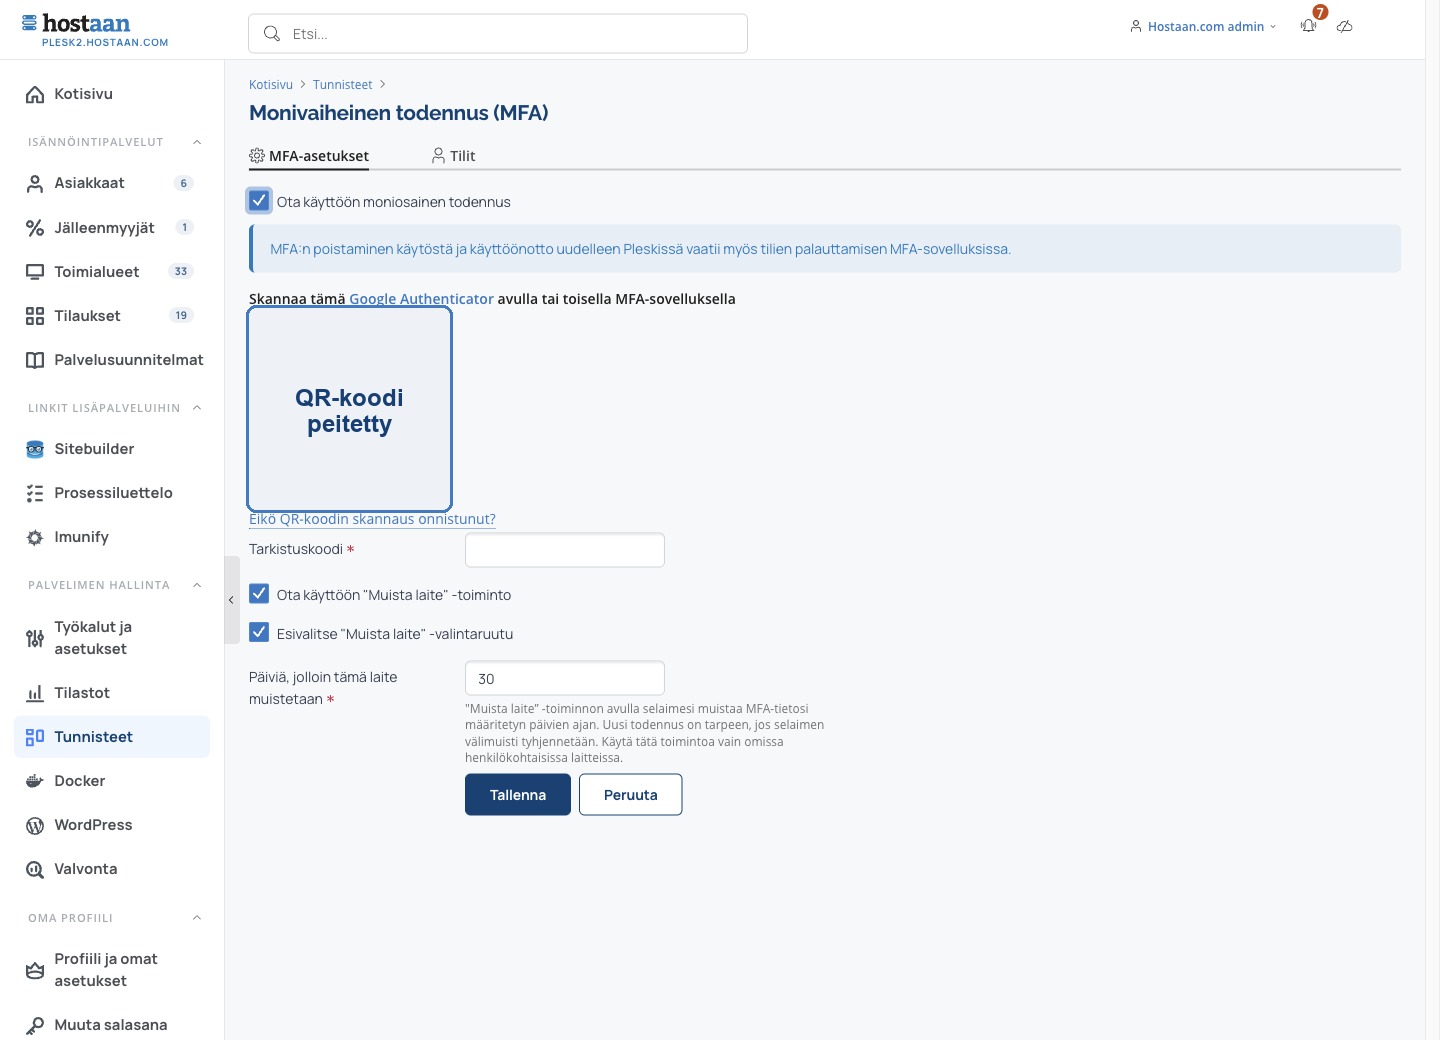
Task: Collapse the Oma profiili section
Action: click(197, 918)
